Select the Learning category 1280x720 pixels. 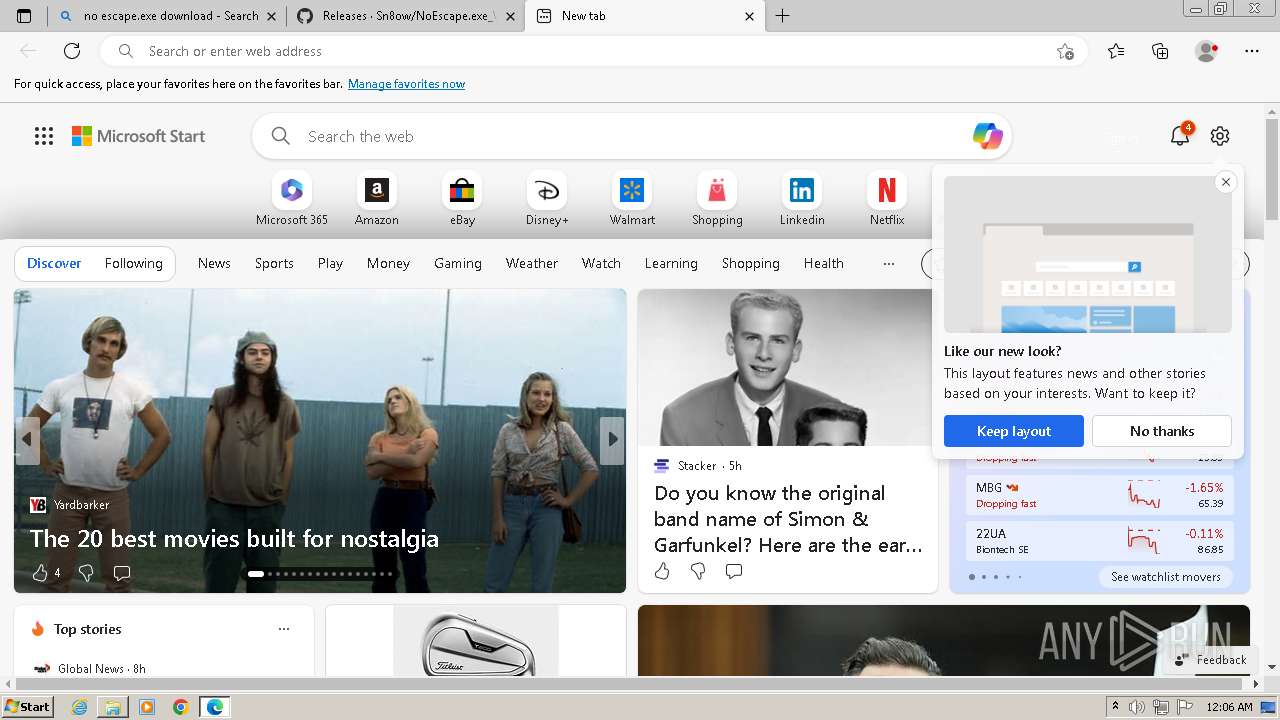click(671, 263)
